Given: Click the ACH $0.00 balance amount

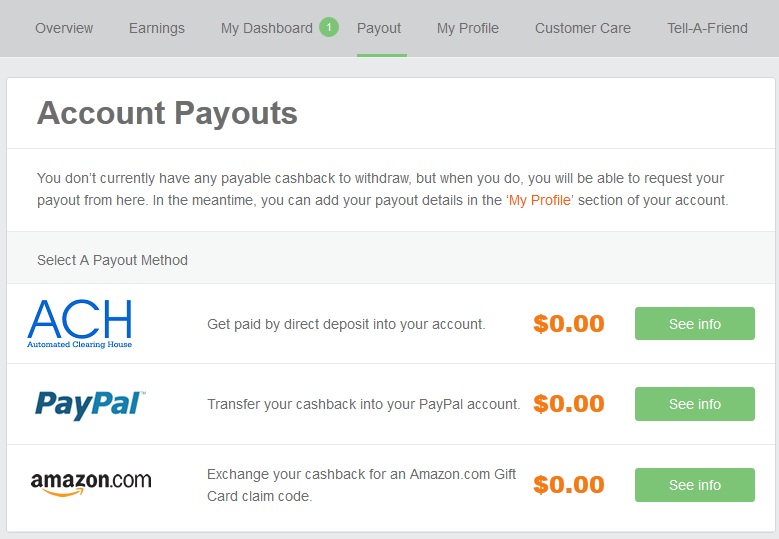Looking at the screenshot, I should (x=569, y=324).
